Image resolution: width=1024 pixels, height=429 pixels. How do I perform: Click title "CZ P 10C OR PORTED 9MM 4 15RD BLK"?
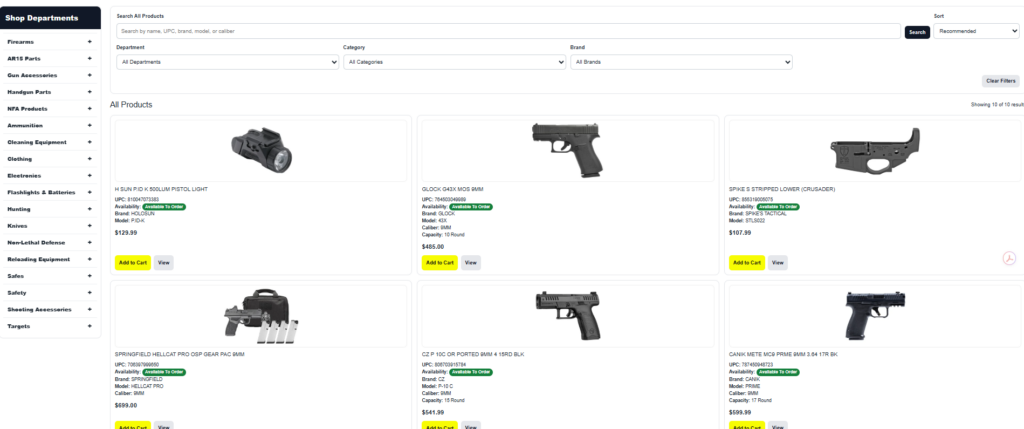pos(473,355)
